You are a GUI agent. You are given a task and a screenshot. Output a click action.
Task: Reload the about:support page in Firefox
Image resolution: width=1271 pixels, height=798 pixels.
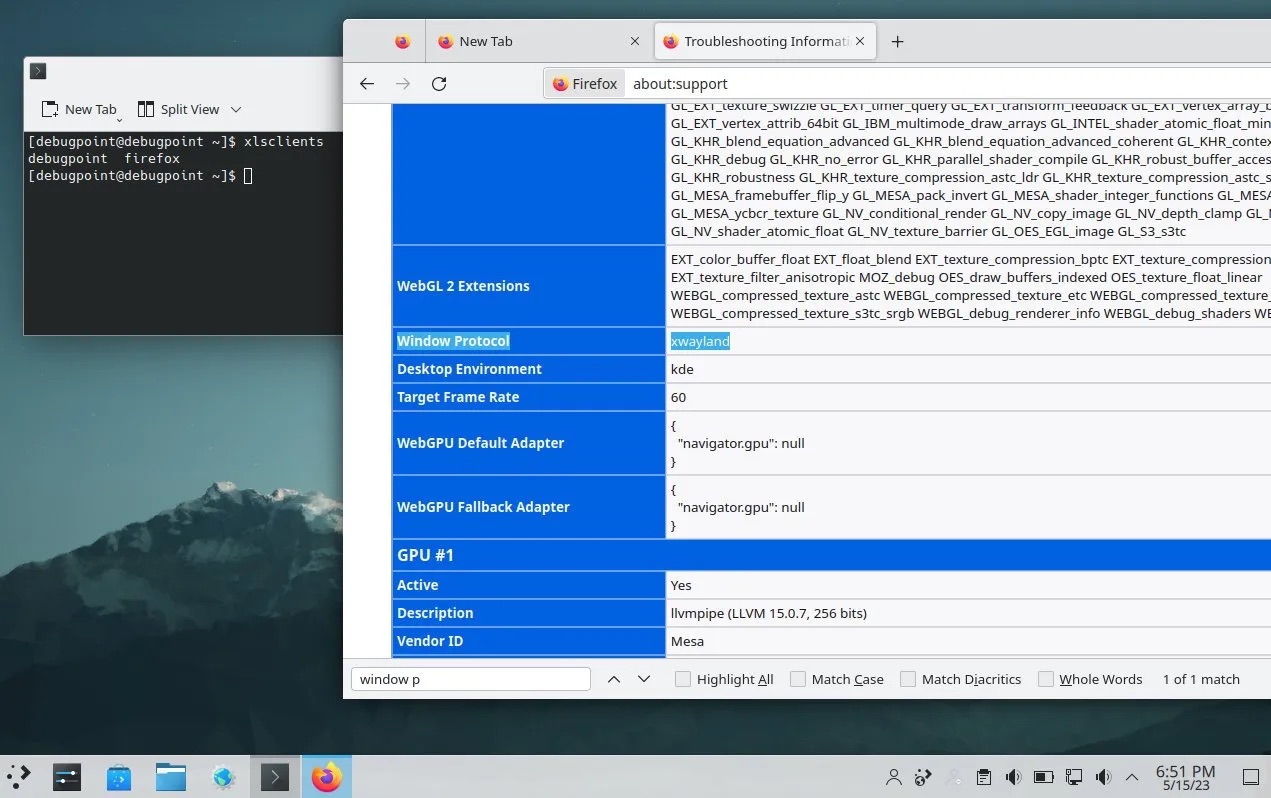click(438, 84)
